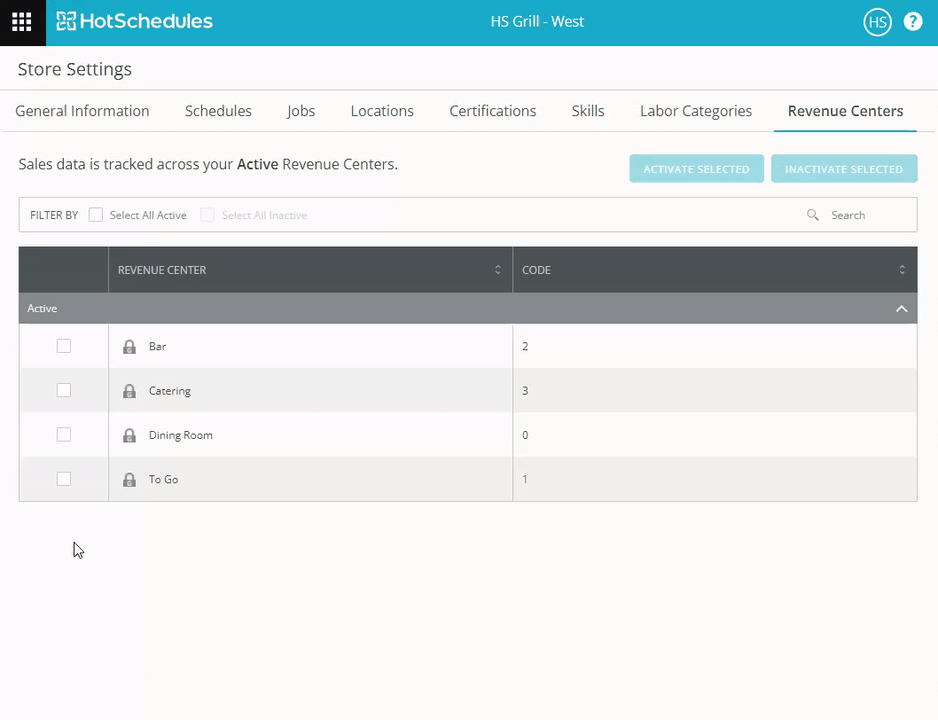Select the Catering row checkbox
This screenshot has width=938, height=720.
click(64, 390)
